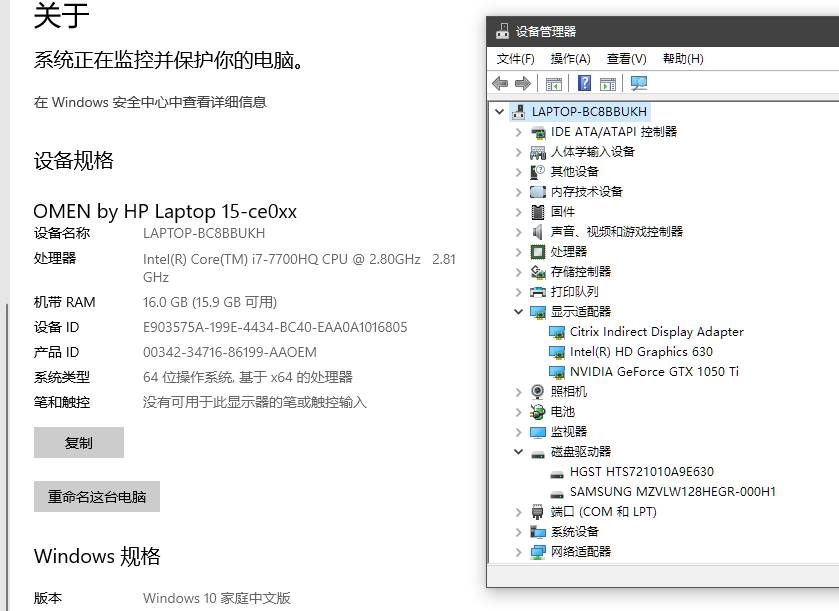Collapse the 显示适配器 tree node
Viewport: 839px width, 611px height.
[x=518, y=311]
